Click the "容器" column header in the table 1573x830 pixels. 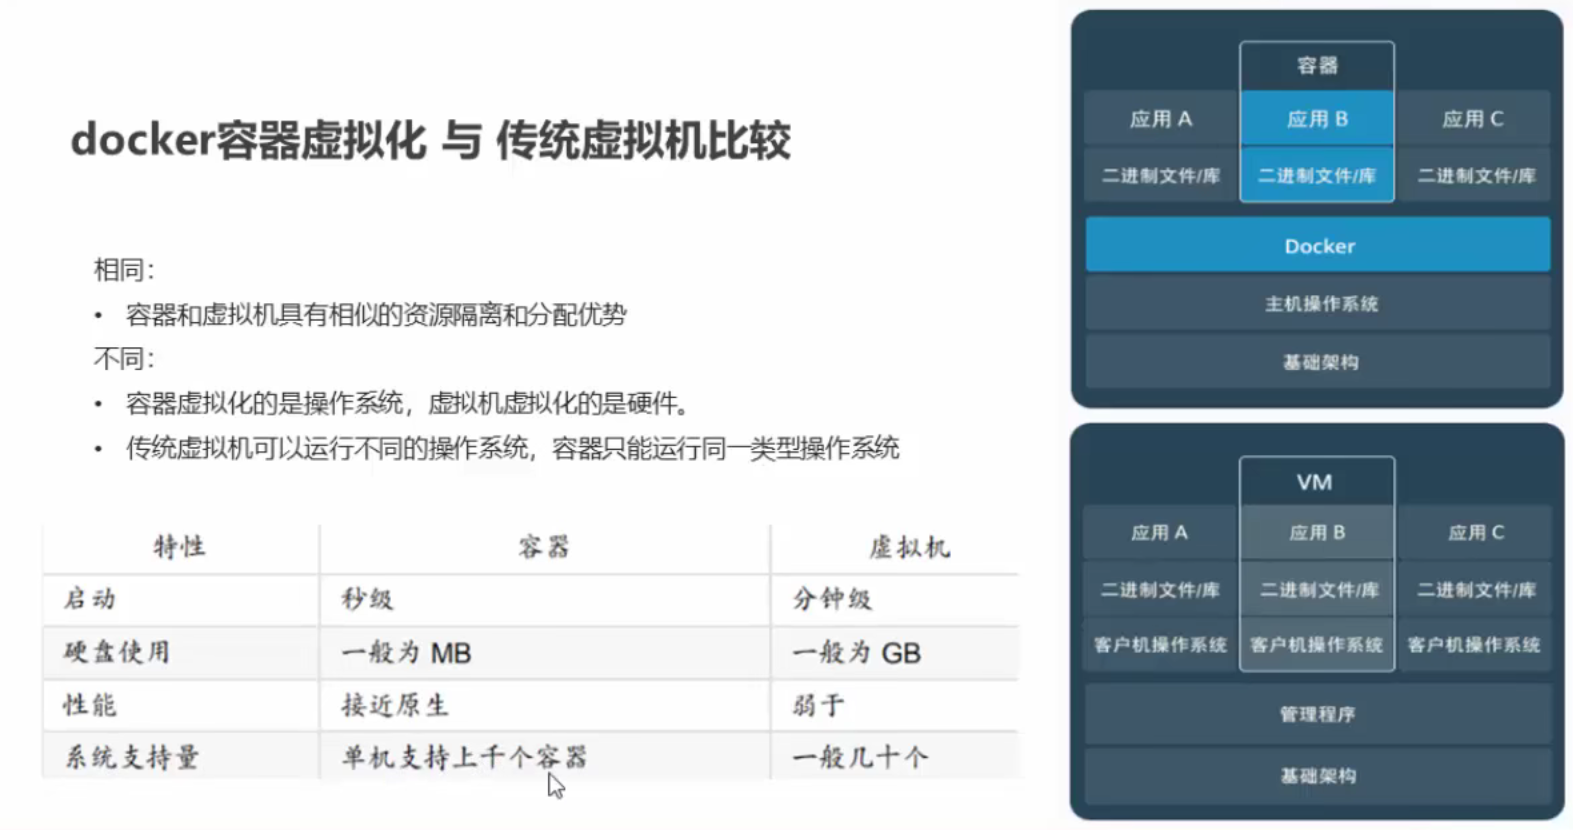click(x=544, y=547)
